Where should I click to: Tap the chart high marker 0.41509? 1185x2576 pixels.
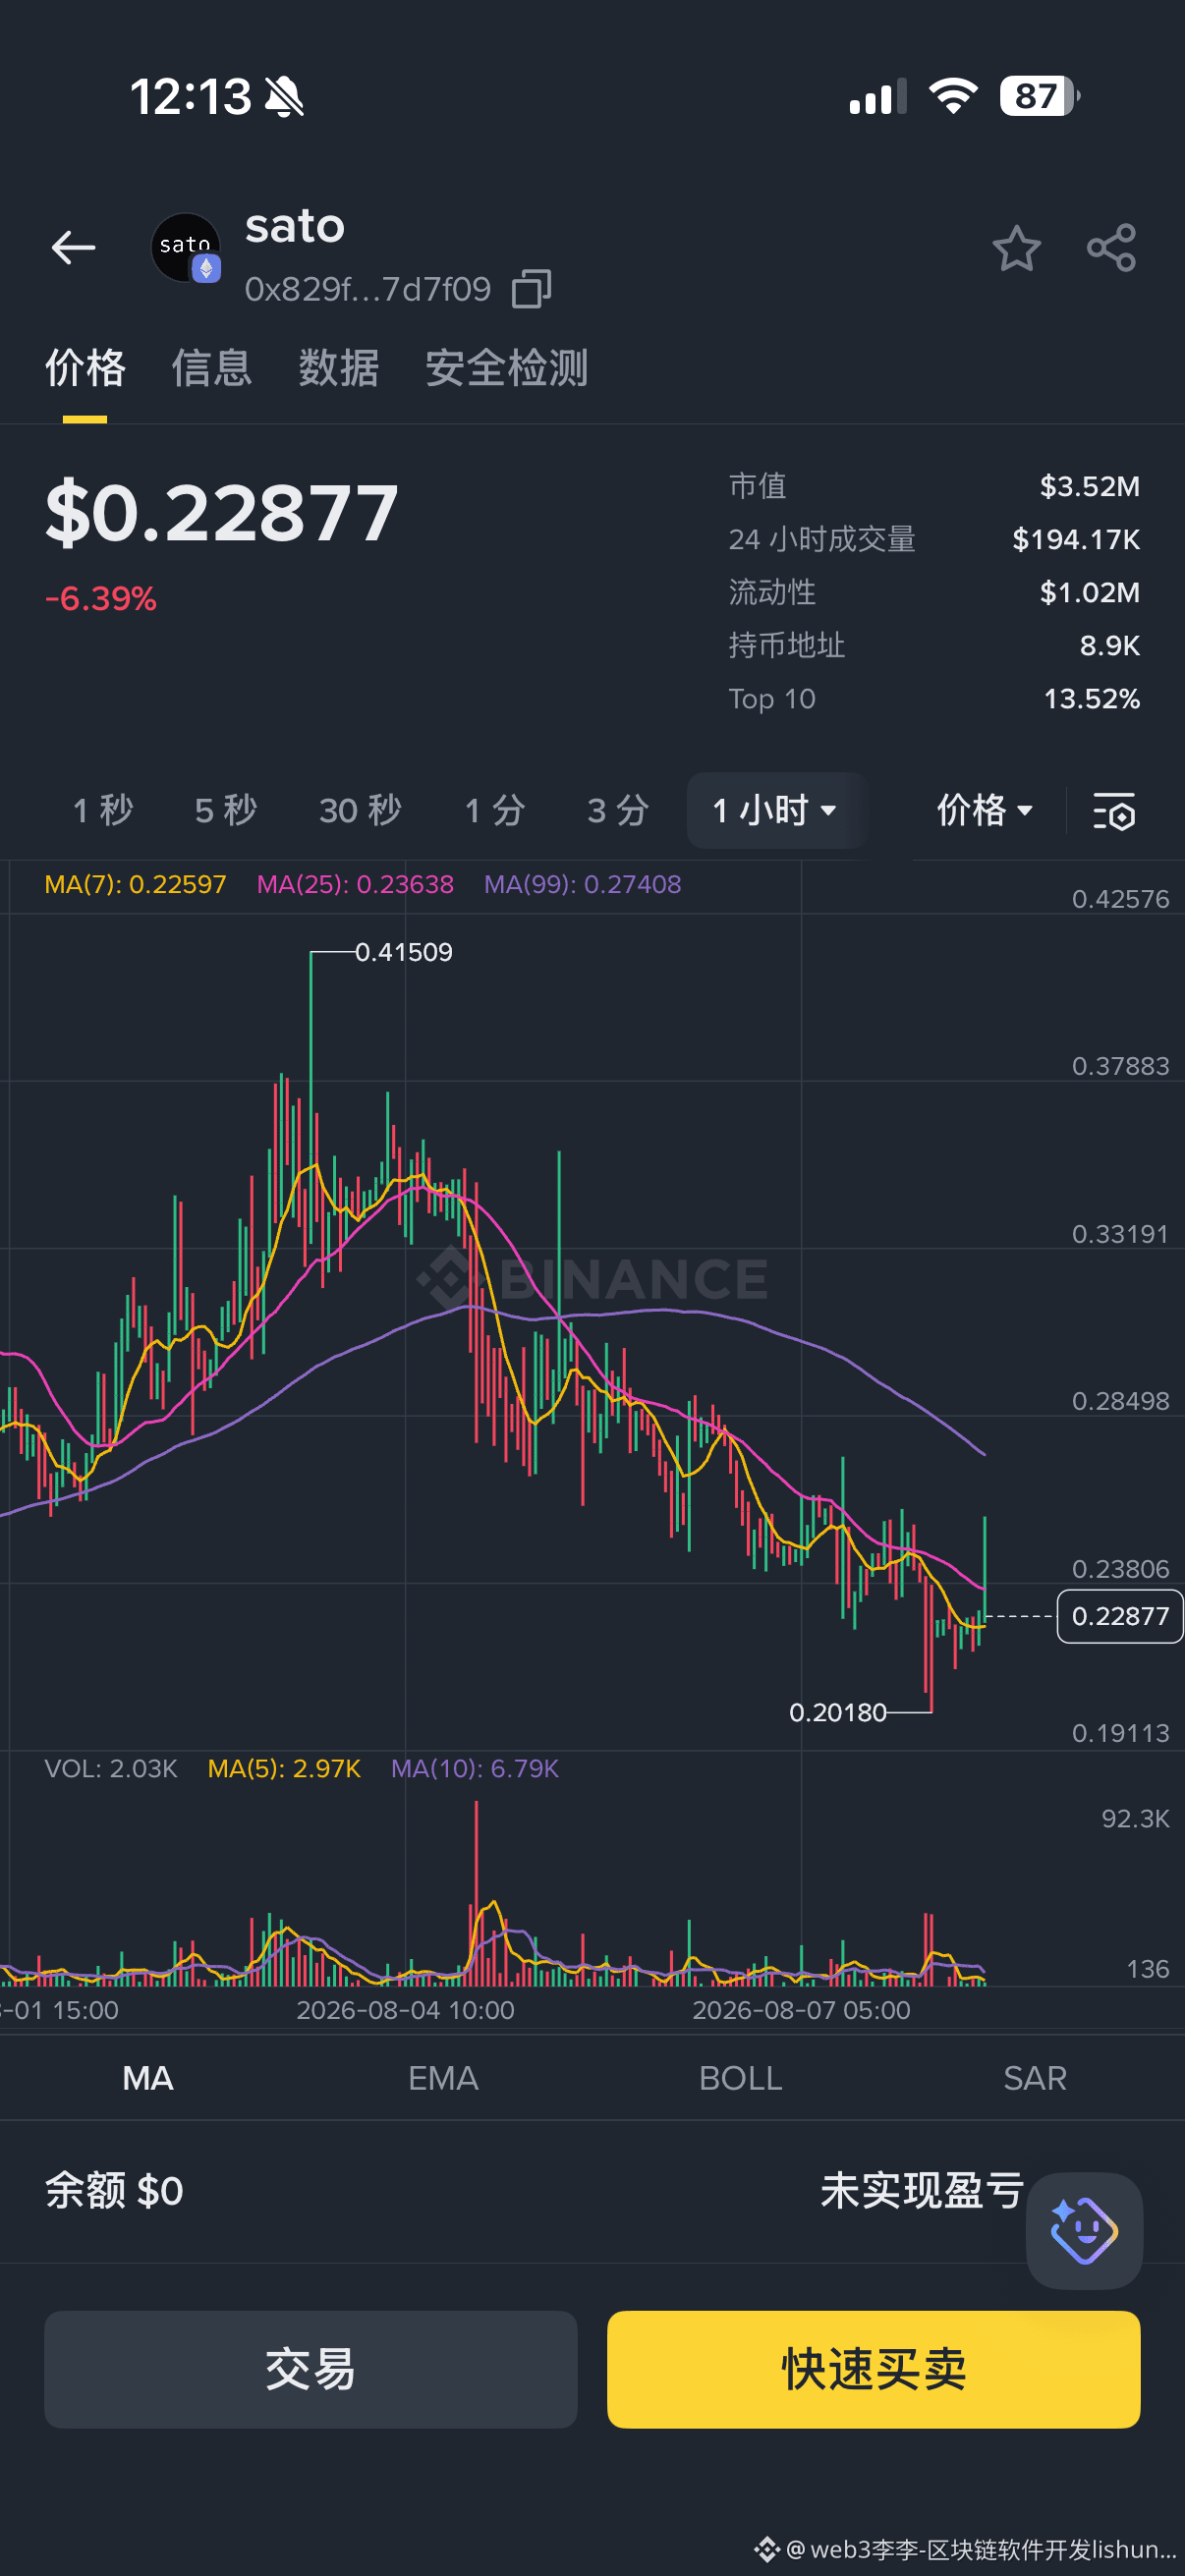click(404, 952)
